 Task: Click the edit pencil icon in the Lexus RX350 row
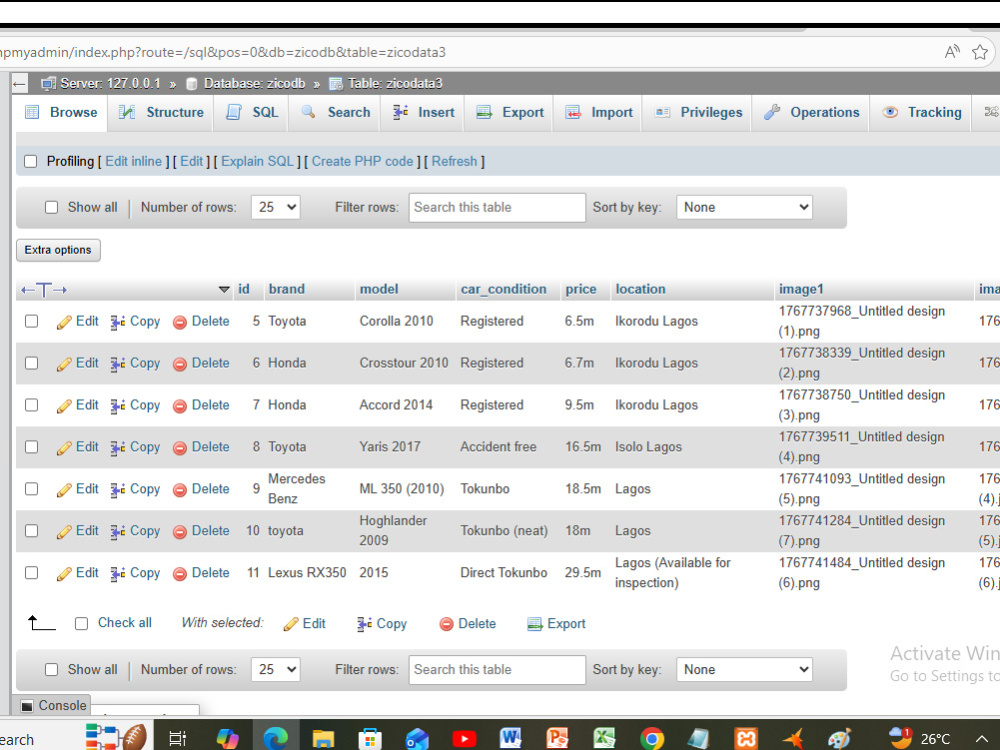(x=64, y=573)
